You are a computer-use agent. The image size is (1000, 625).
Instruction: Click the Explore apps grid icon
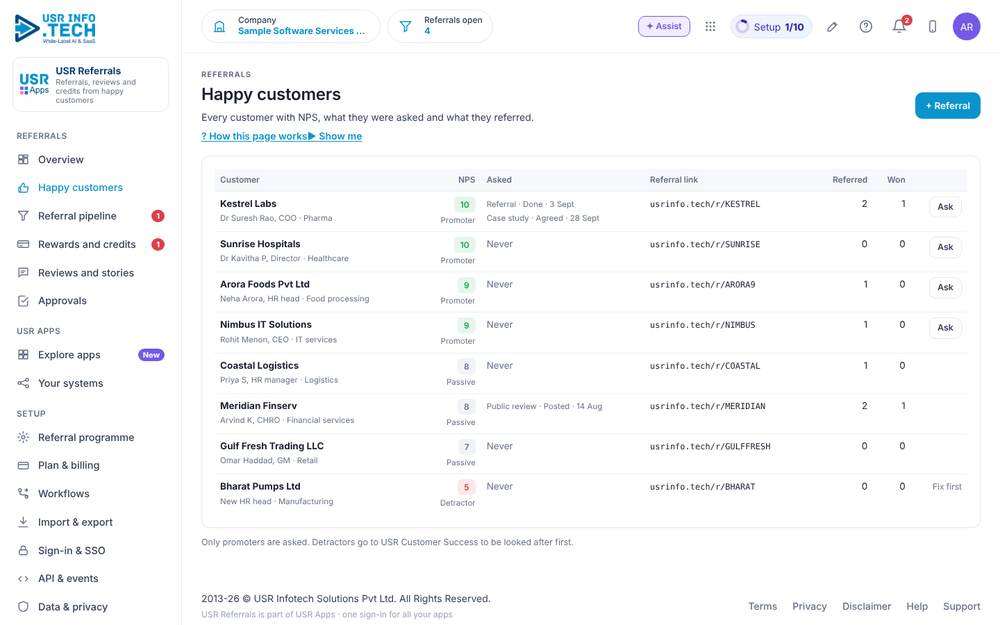click(23, 355)
